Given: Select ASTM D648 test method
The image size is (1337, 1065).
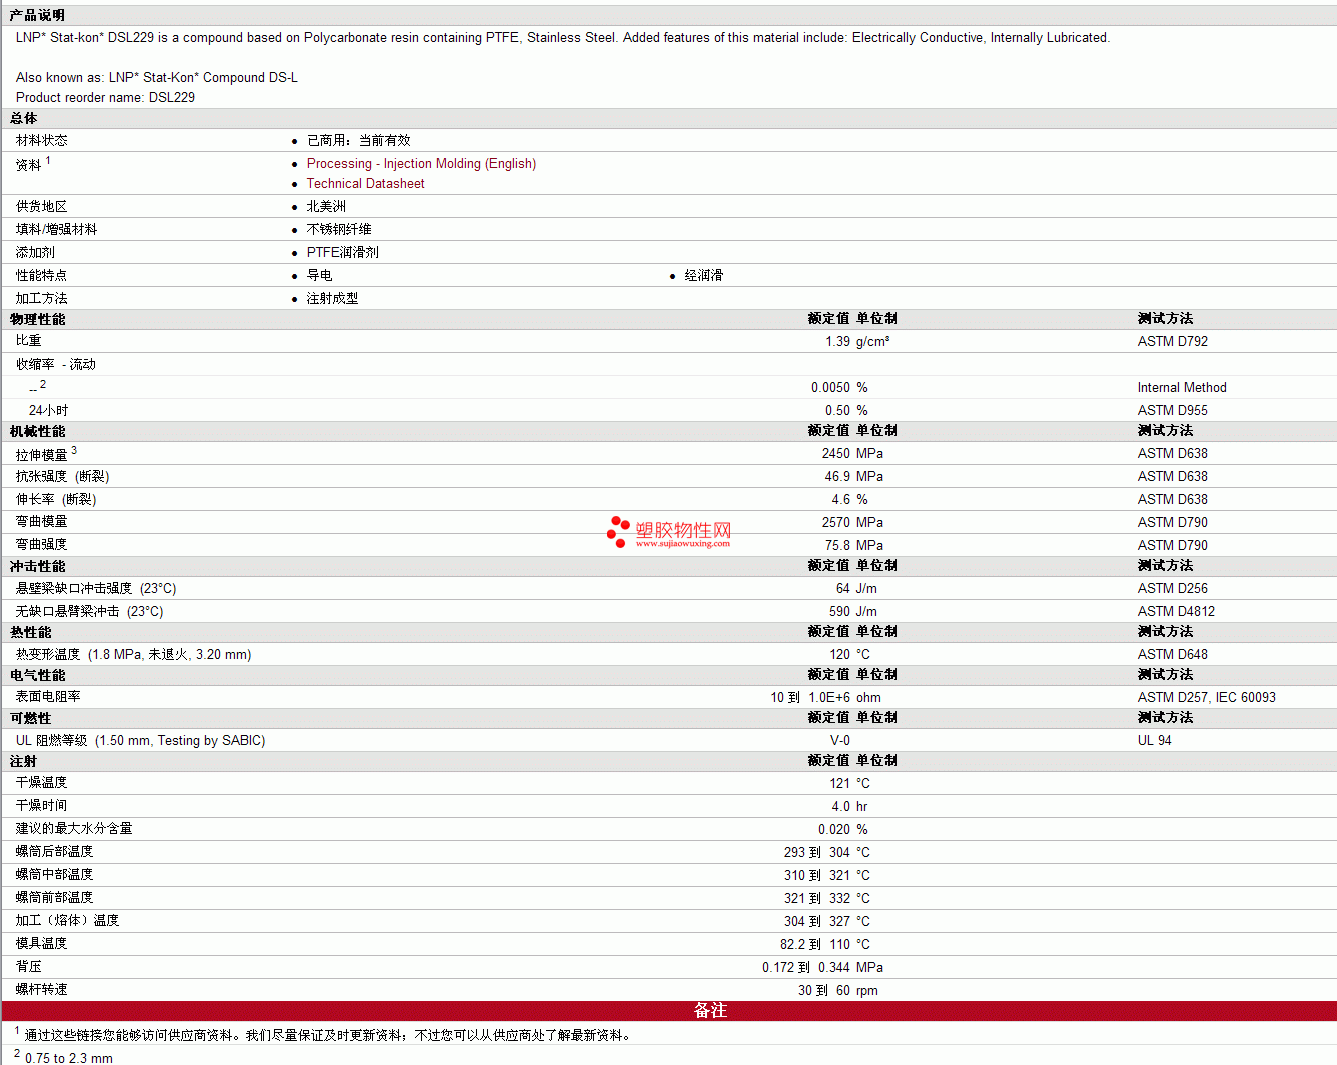Looking at the screenshot, I should click(1172, 655).
